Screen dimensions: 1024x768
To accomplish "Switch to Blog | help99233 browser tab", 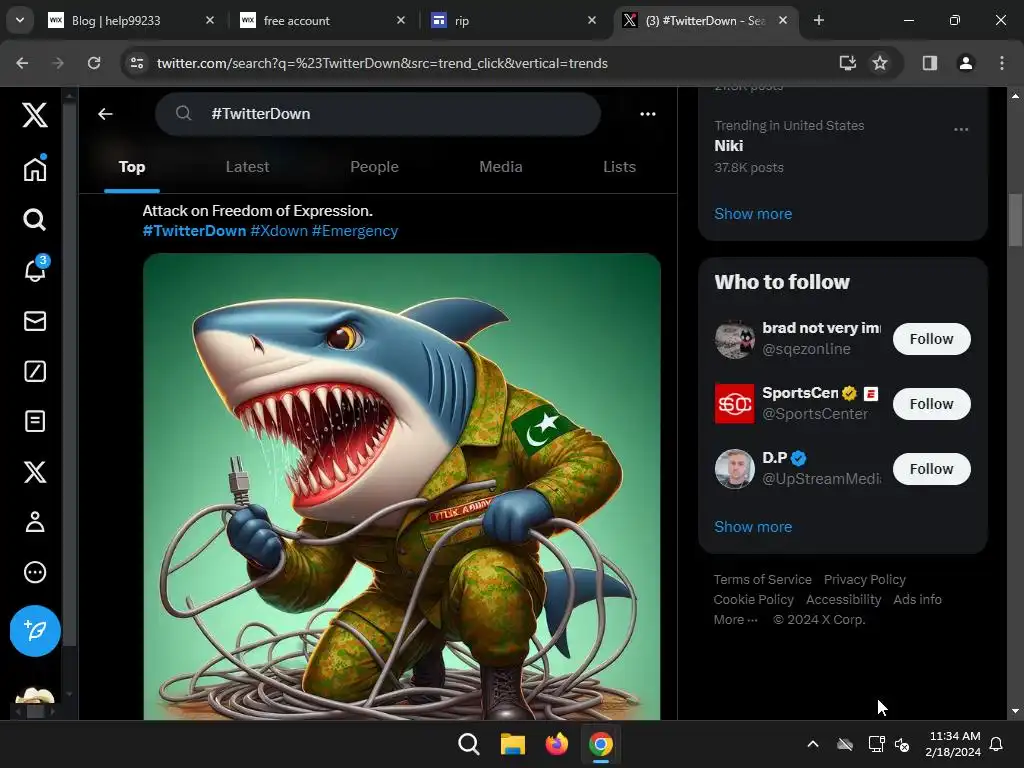I will (x=131, y=20).
